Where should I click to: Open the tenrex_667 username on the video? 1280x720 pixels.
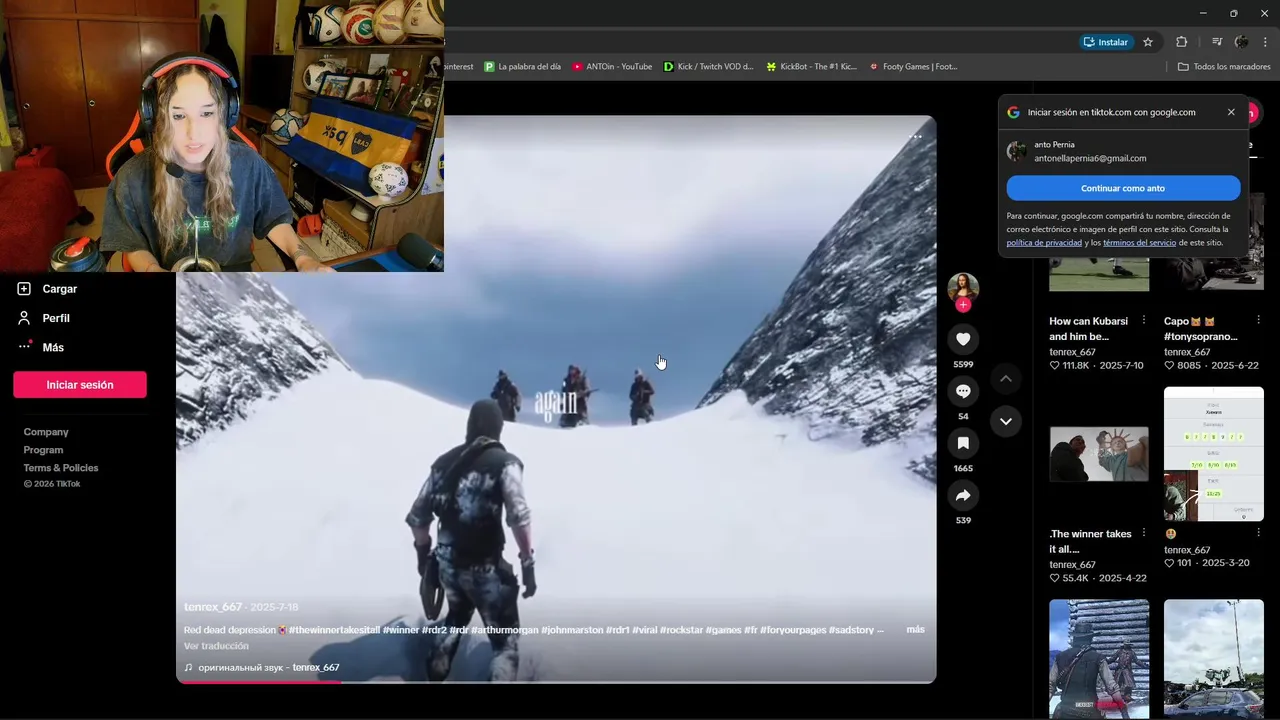coord(213,607)
